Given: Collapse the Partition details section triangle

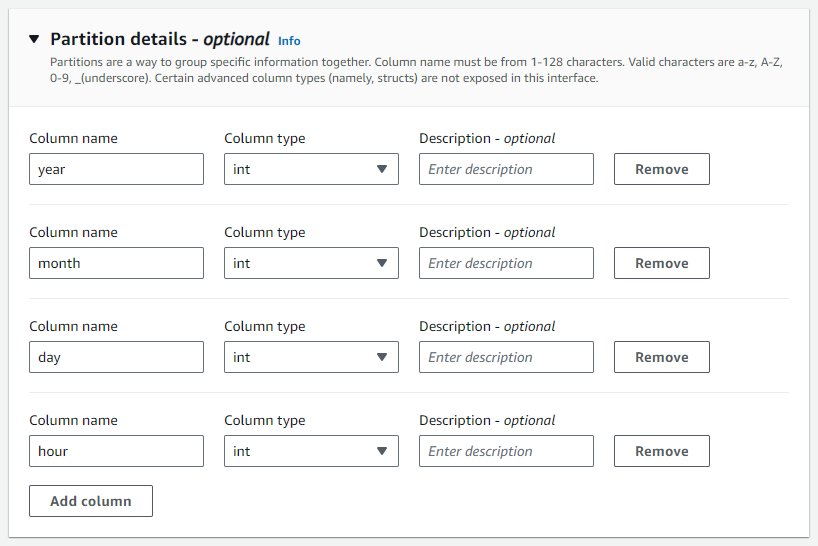Looking at the screenshot, I should 34,40.
